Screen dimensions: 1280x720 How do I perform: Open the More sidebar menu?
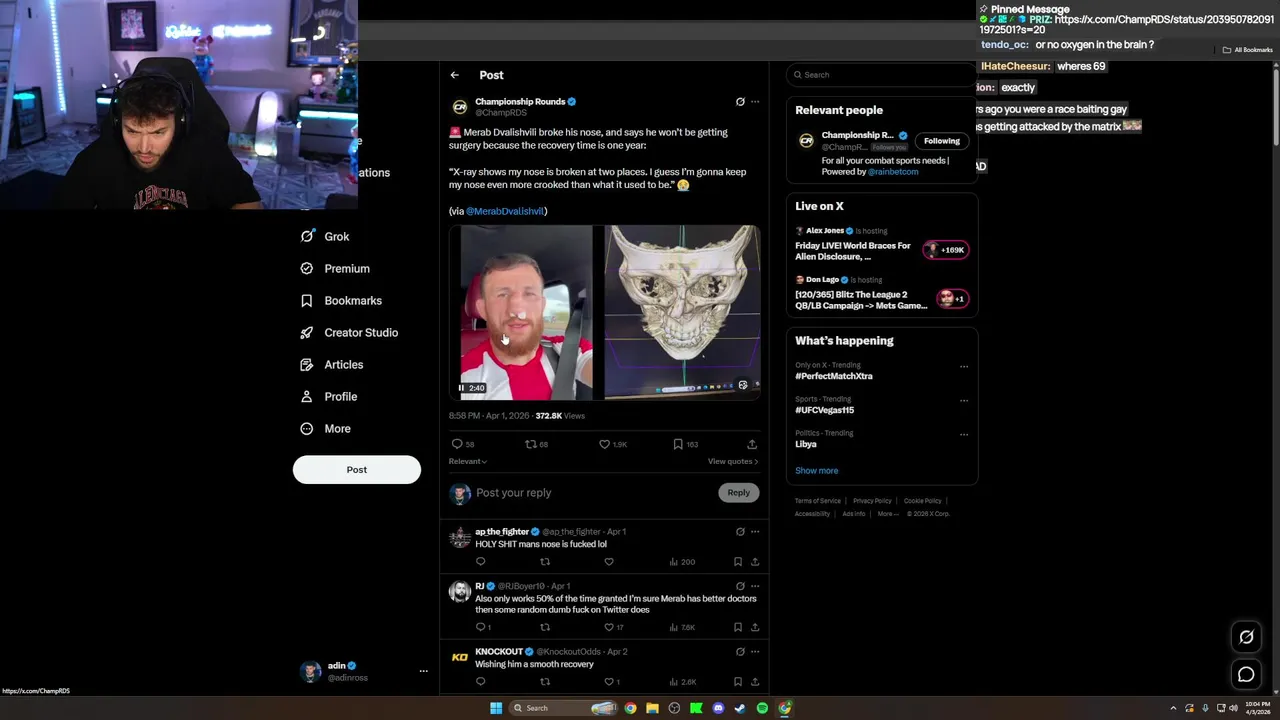(x=326, y=429)
